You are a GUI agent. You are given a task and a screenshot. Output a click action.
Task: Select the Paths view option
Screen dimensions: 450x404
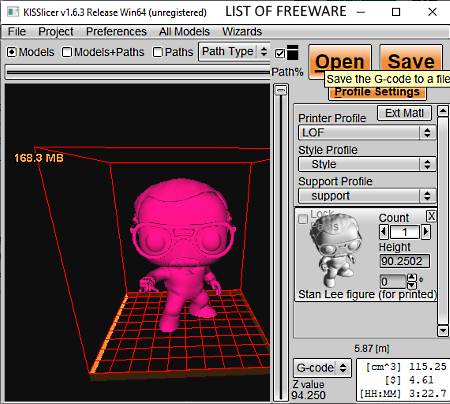tap(158, 52)
